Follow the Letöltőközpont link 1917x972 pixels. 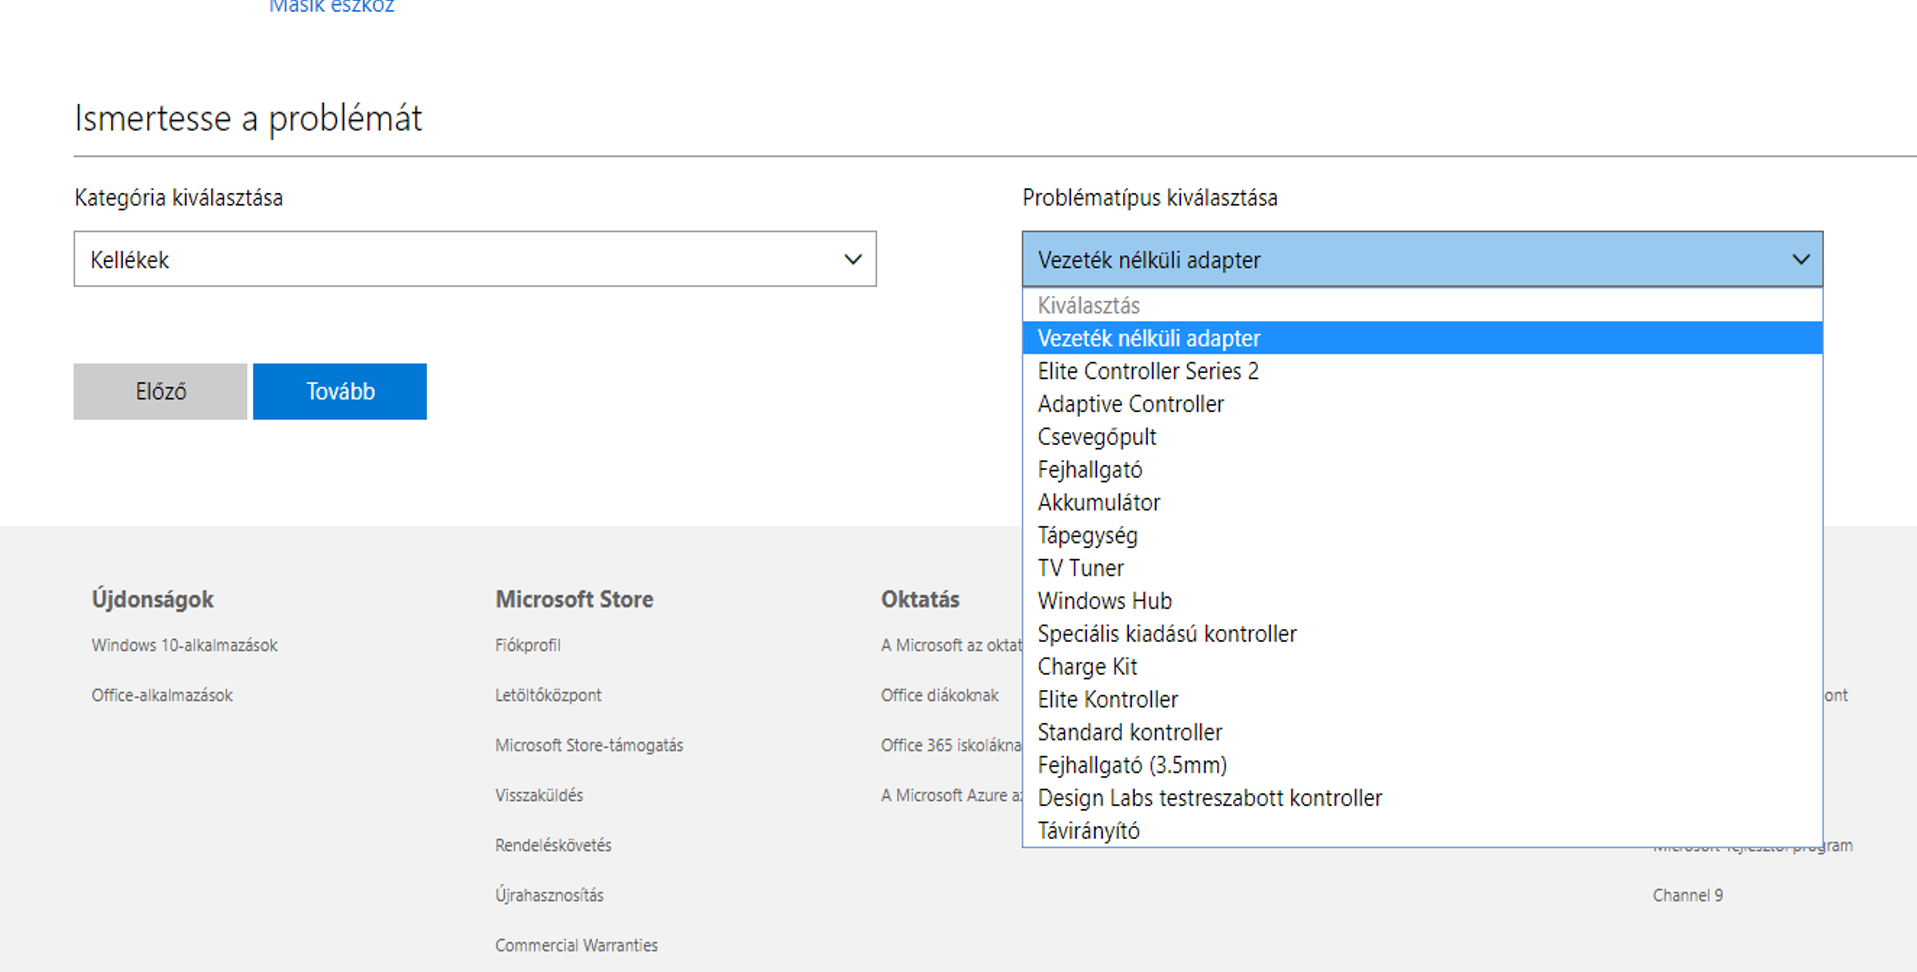tap(548, 695)
